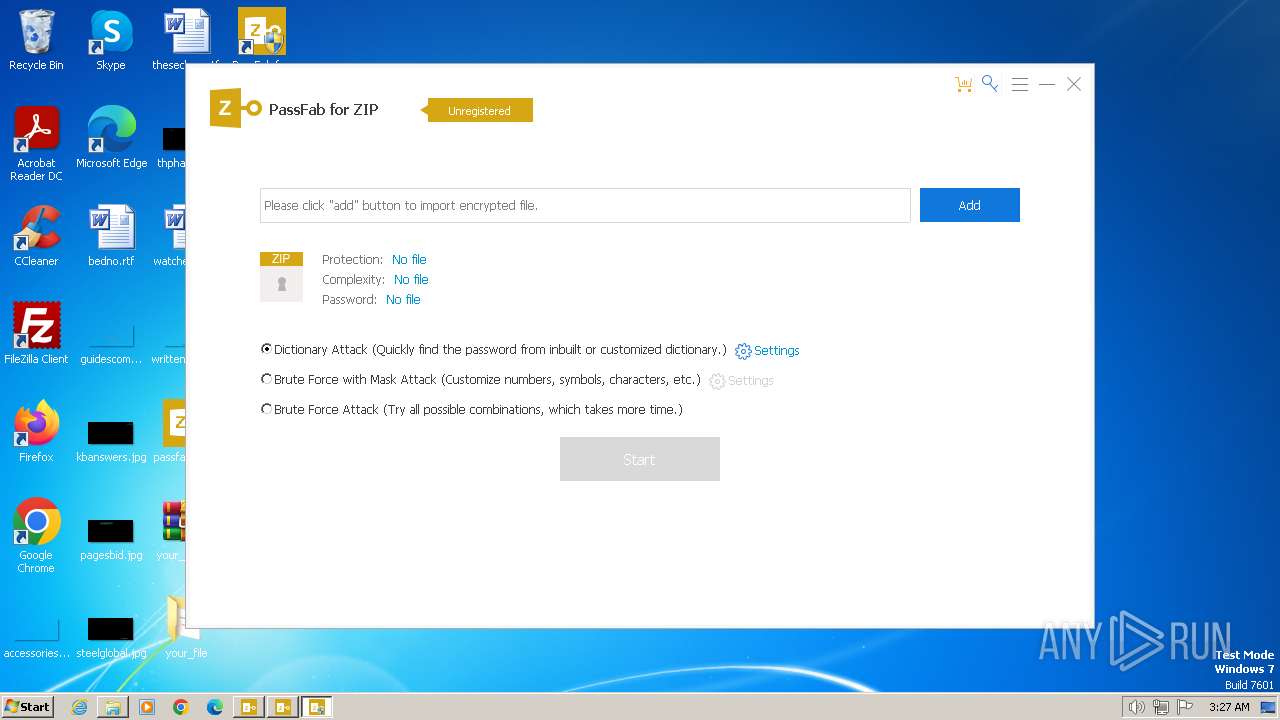Click the Password 'No file' value
This screenshot has height=720, width=1280.
click(403, 300)
